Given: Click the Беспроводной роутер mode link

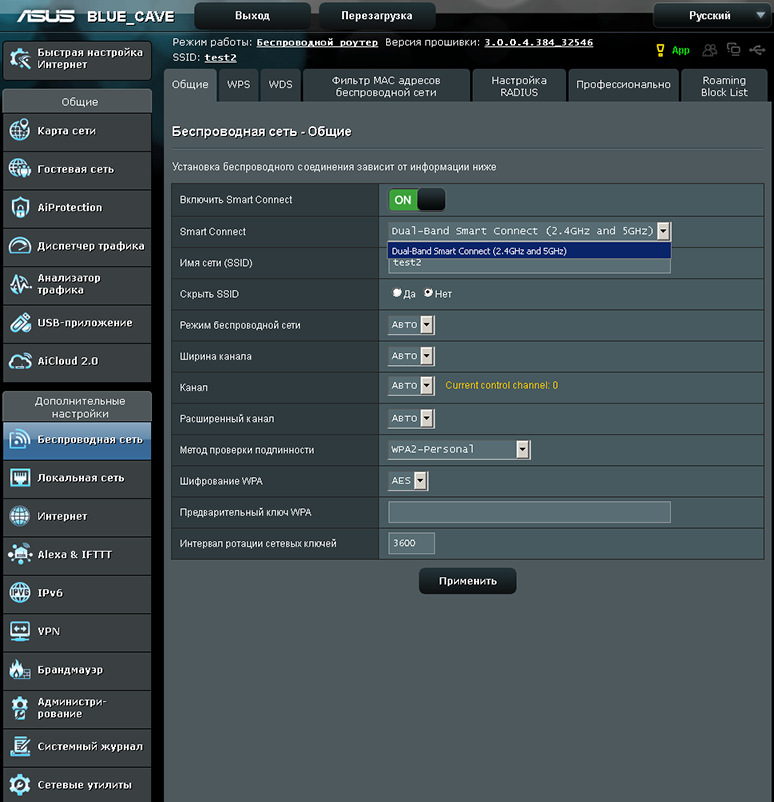Looking at the screenshot, I should click(317, 42).
